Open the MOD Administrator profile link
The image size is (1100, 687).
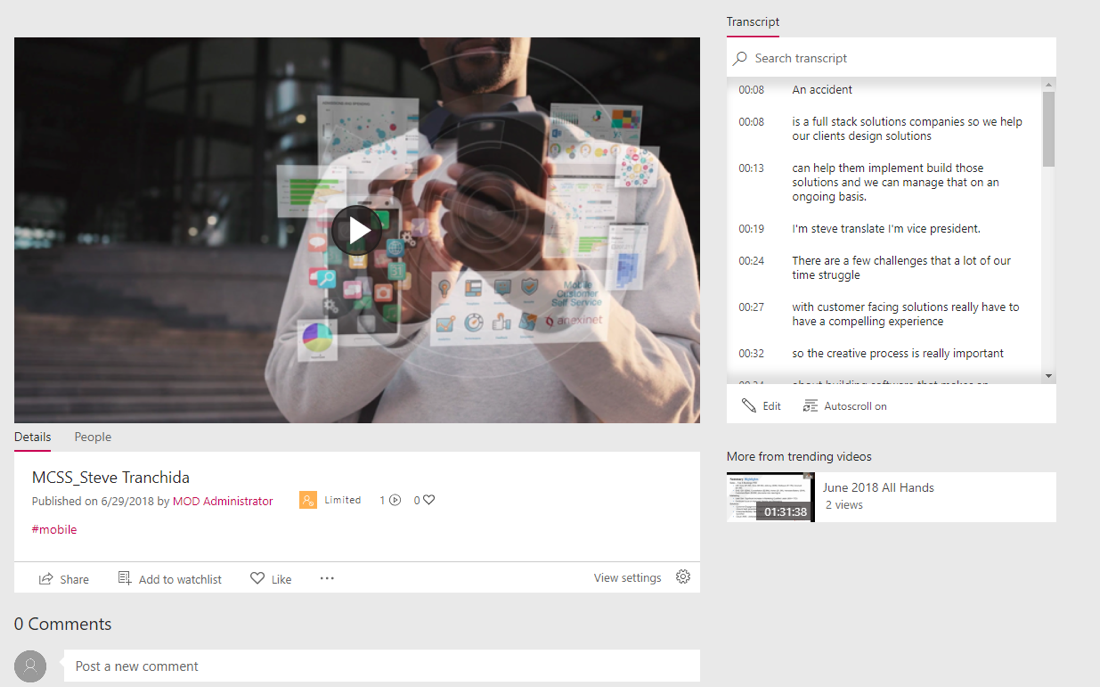[x=222, y=501]
